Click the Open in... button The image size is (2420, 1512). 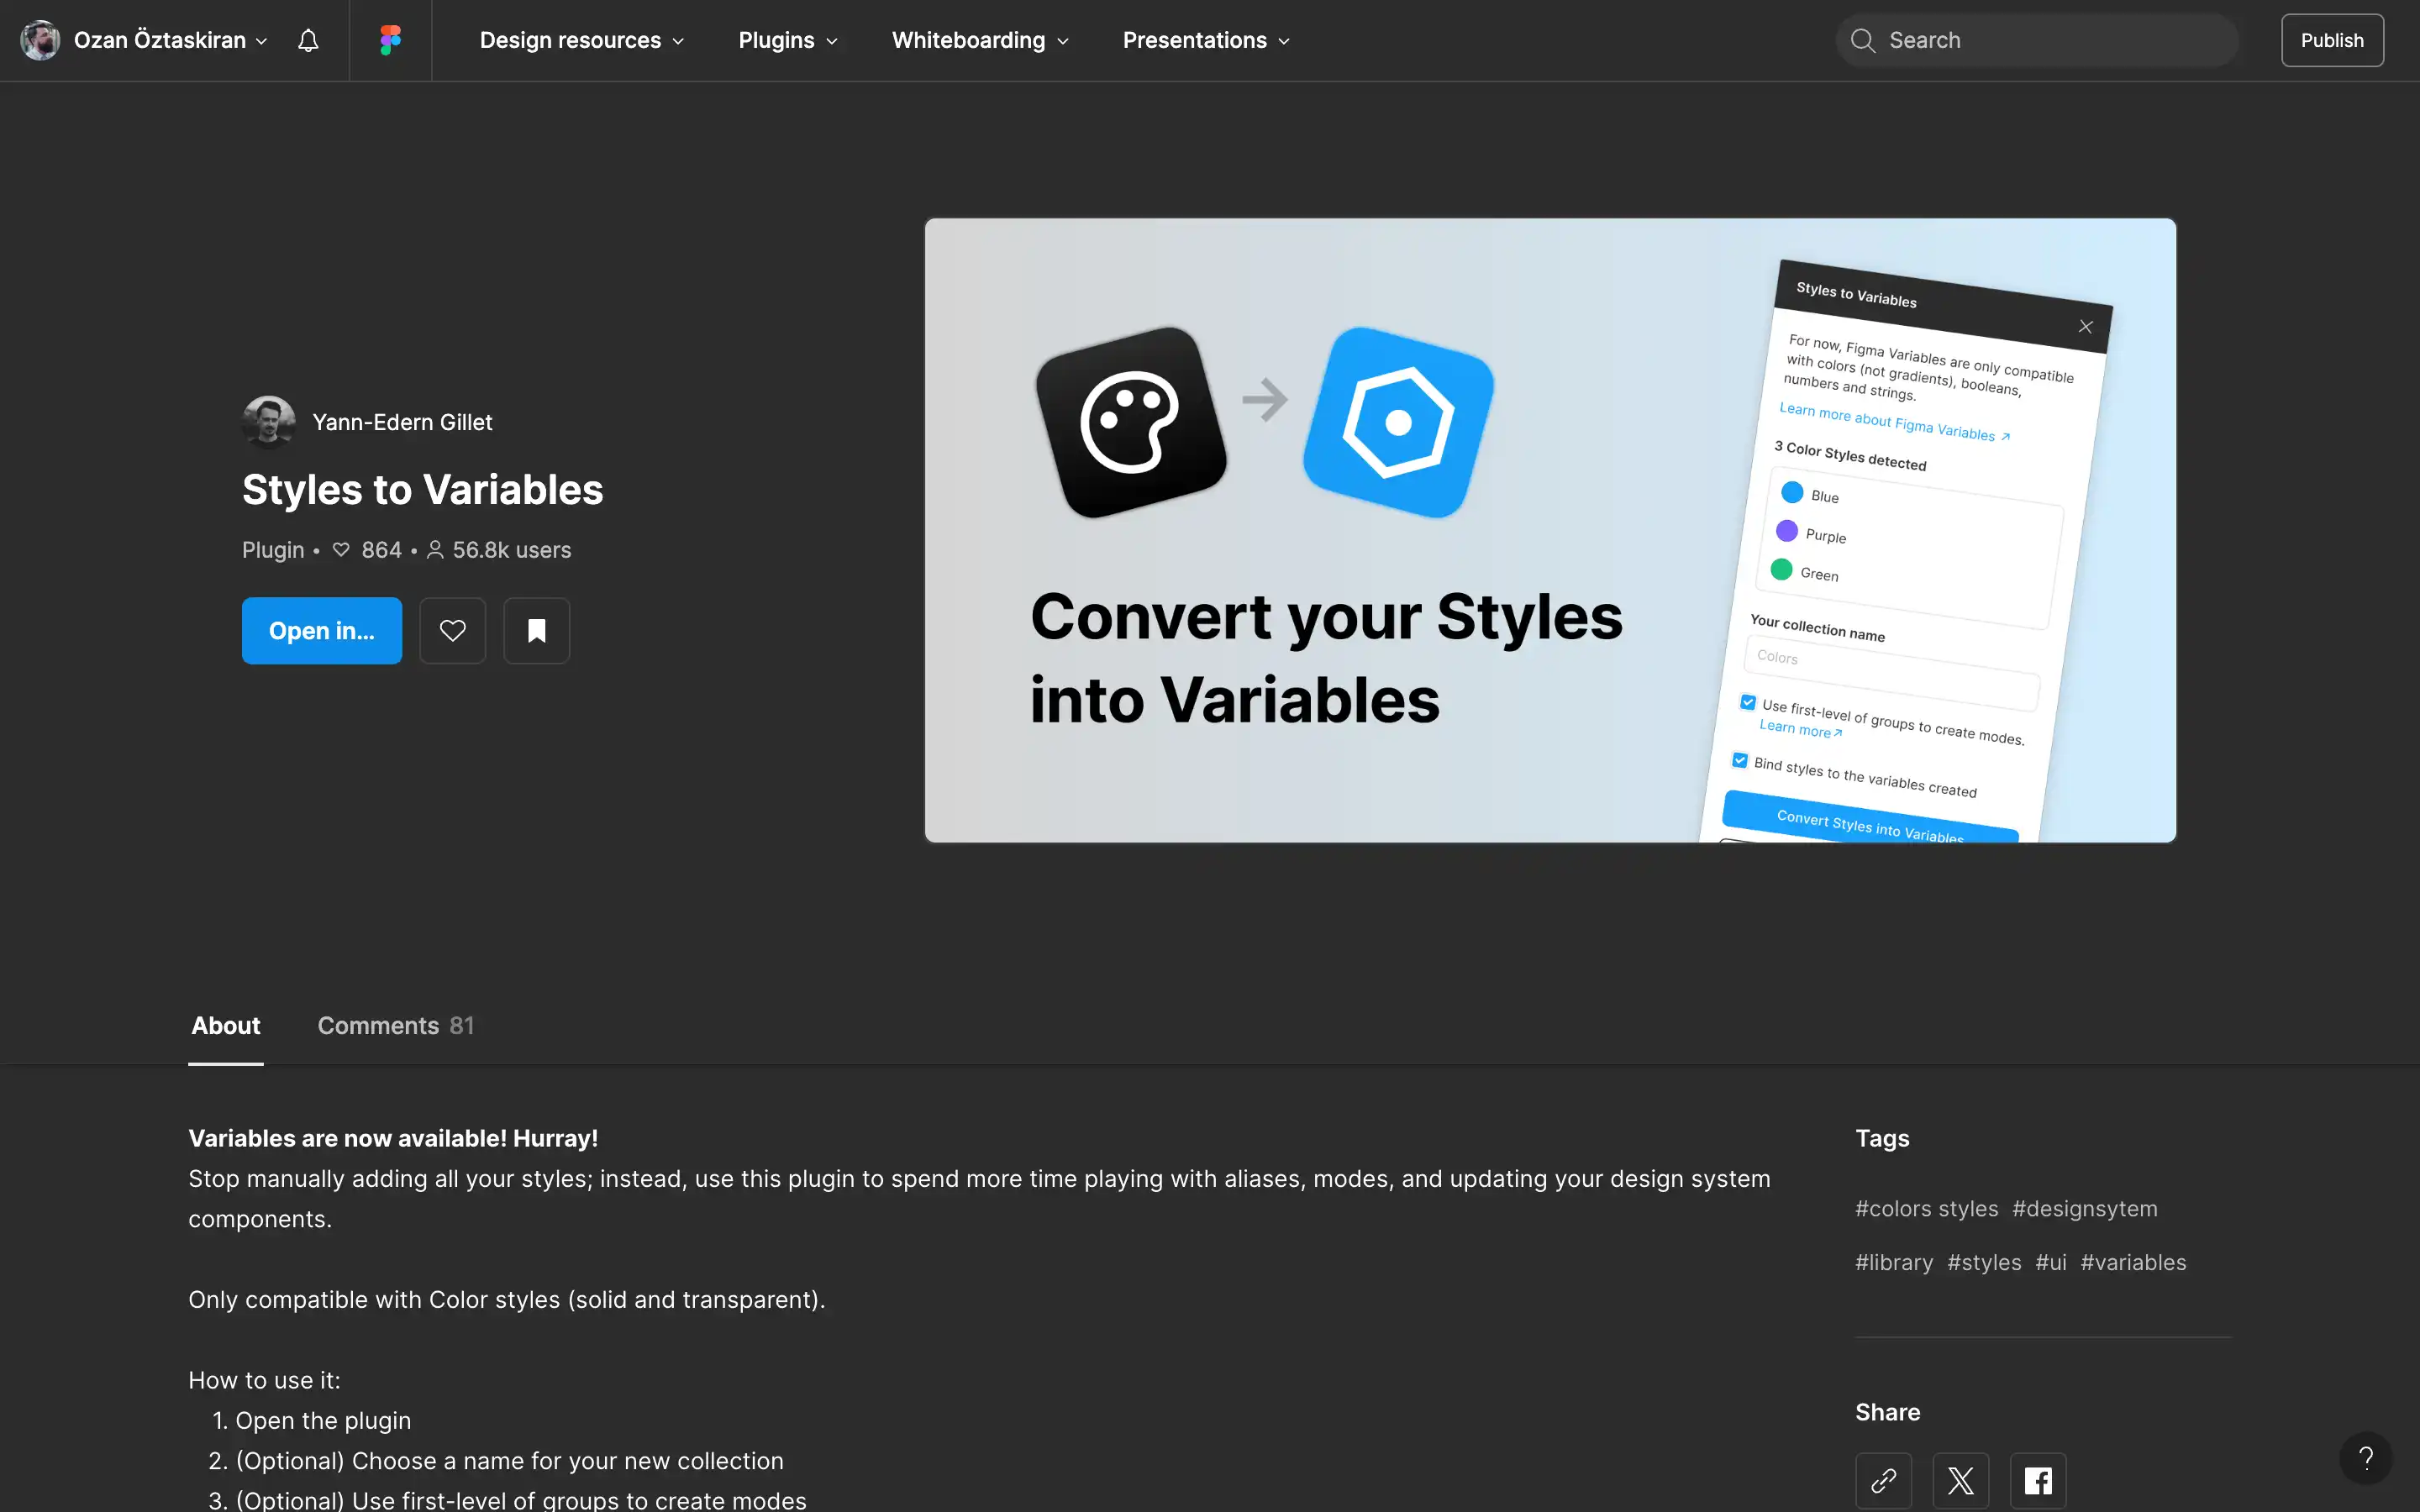pos(321,630)
